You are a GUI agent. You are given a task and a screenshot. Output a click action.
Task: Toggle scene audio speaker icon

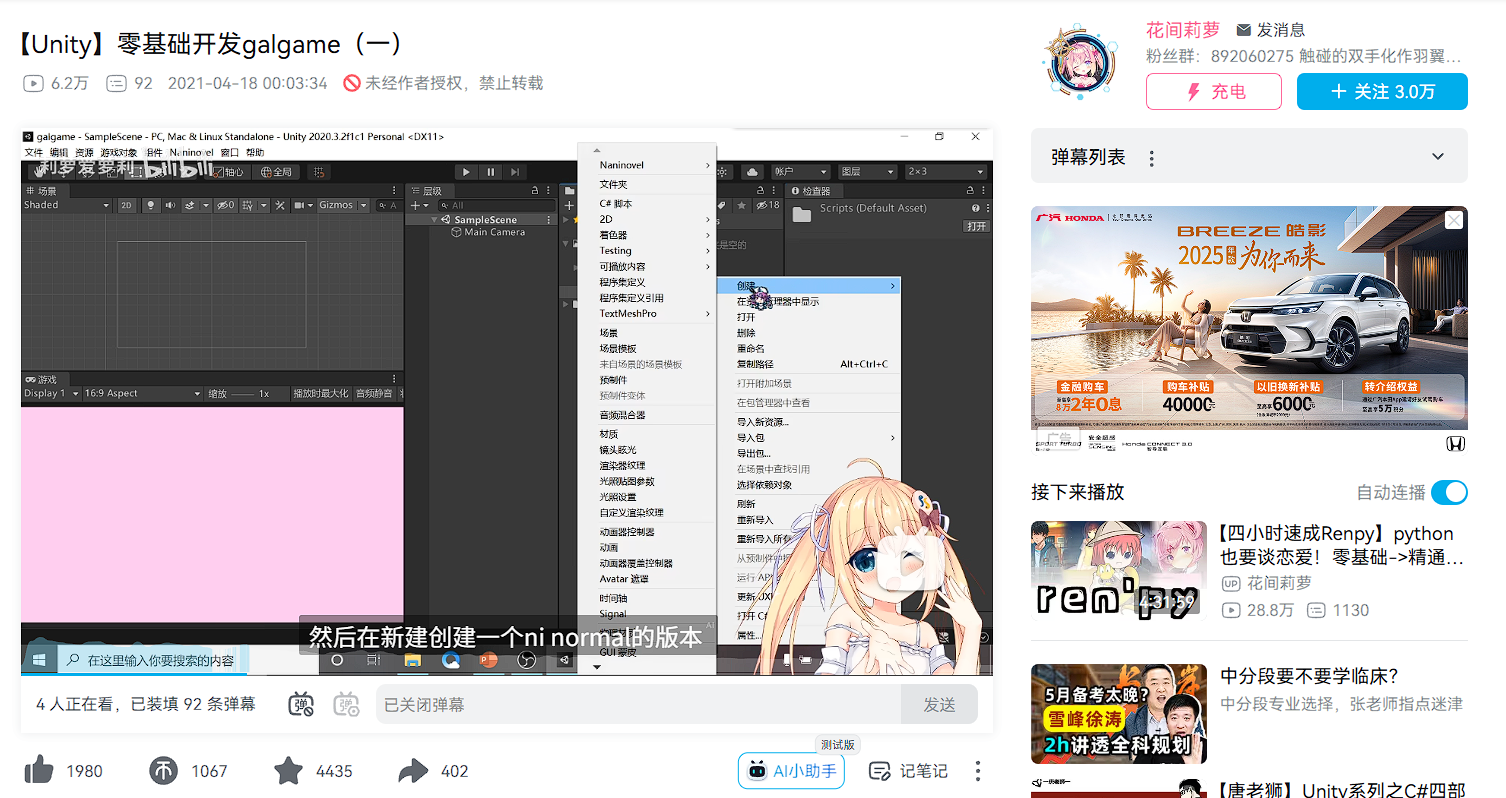coord(170,205)
